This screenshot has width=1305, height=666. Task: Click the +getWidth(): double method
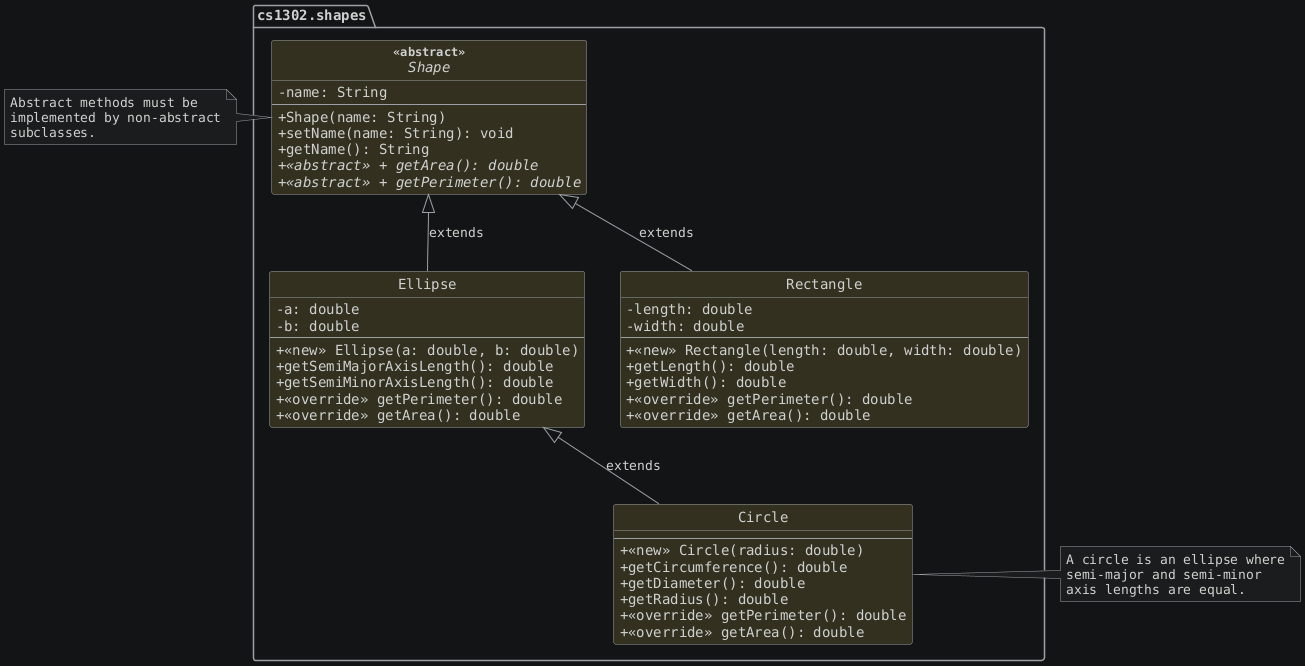click(706, 382)
